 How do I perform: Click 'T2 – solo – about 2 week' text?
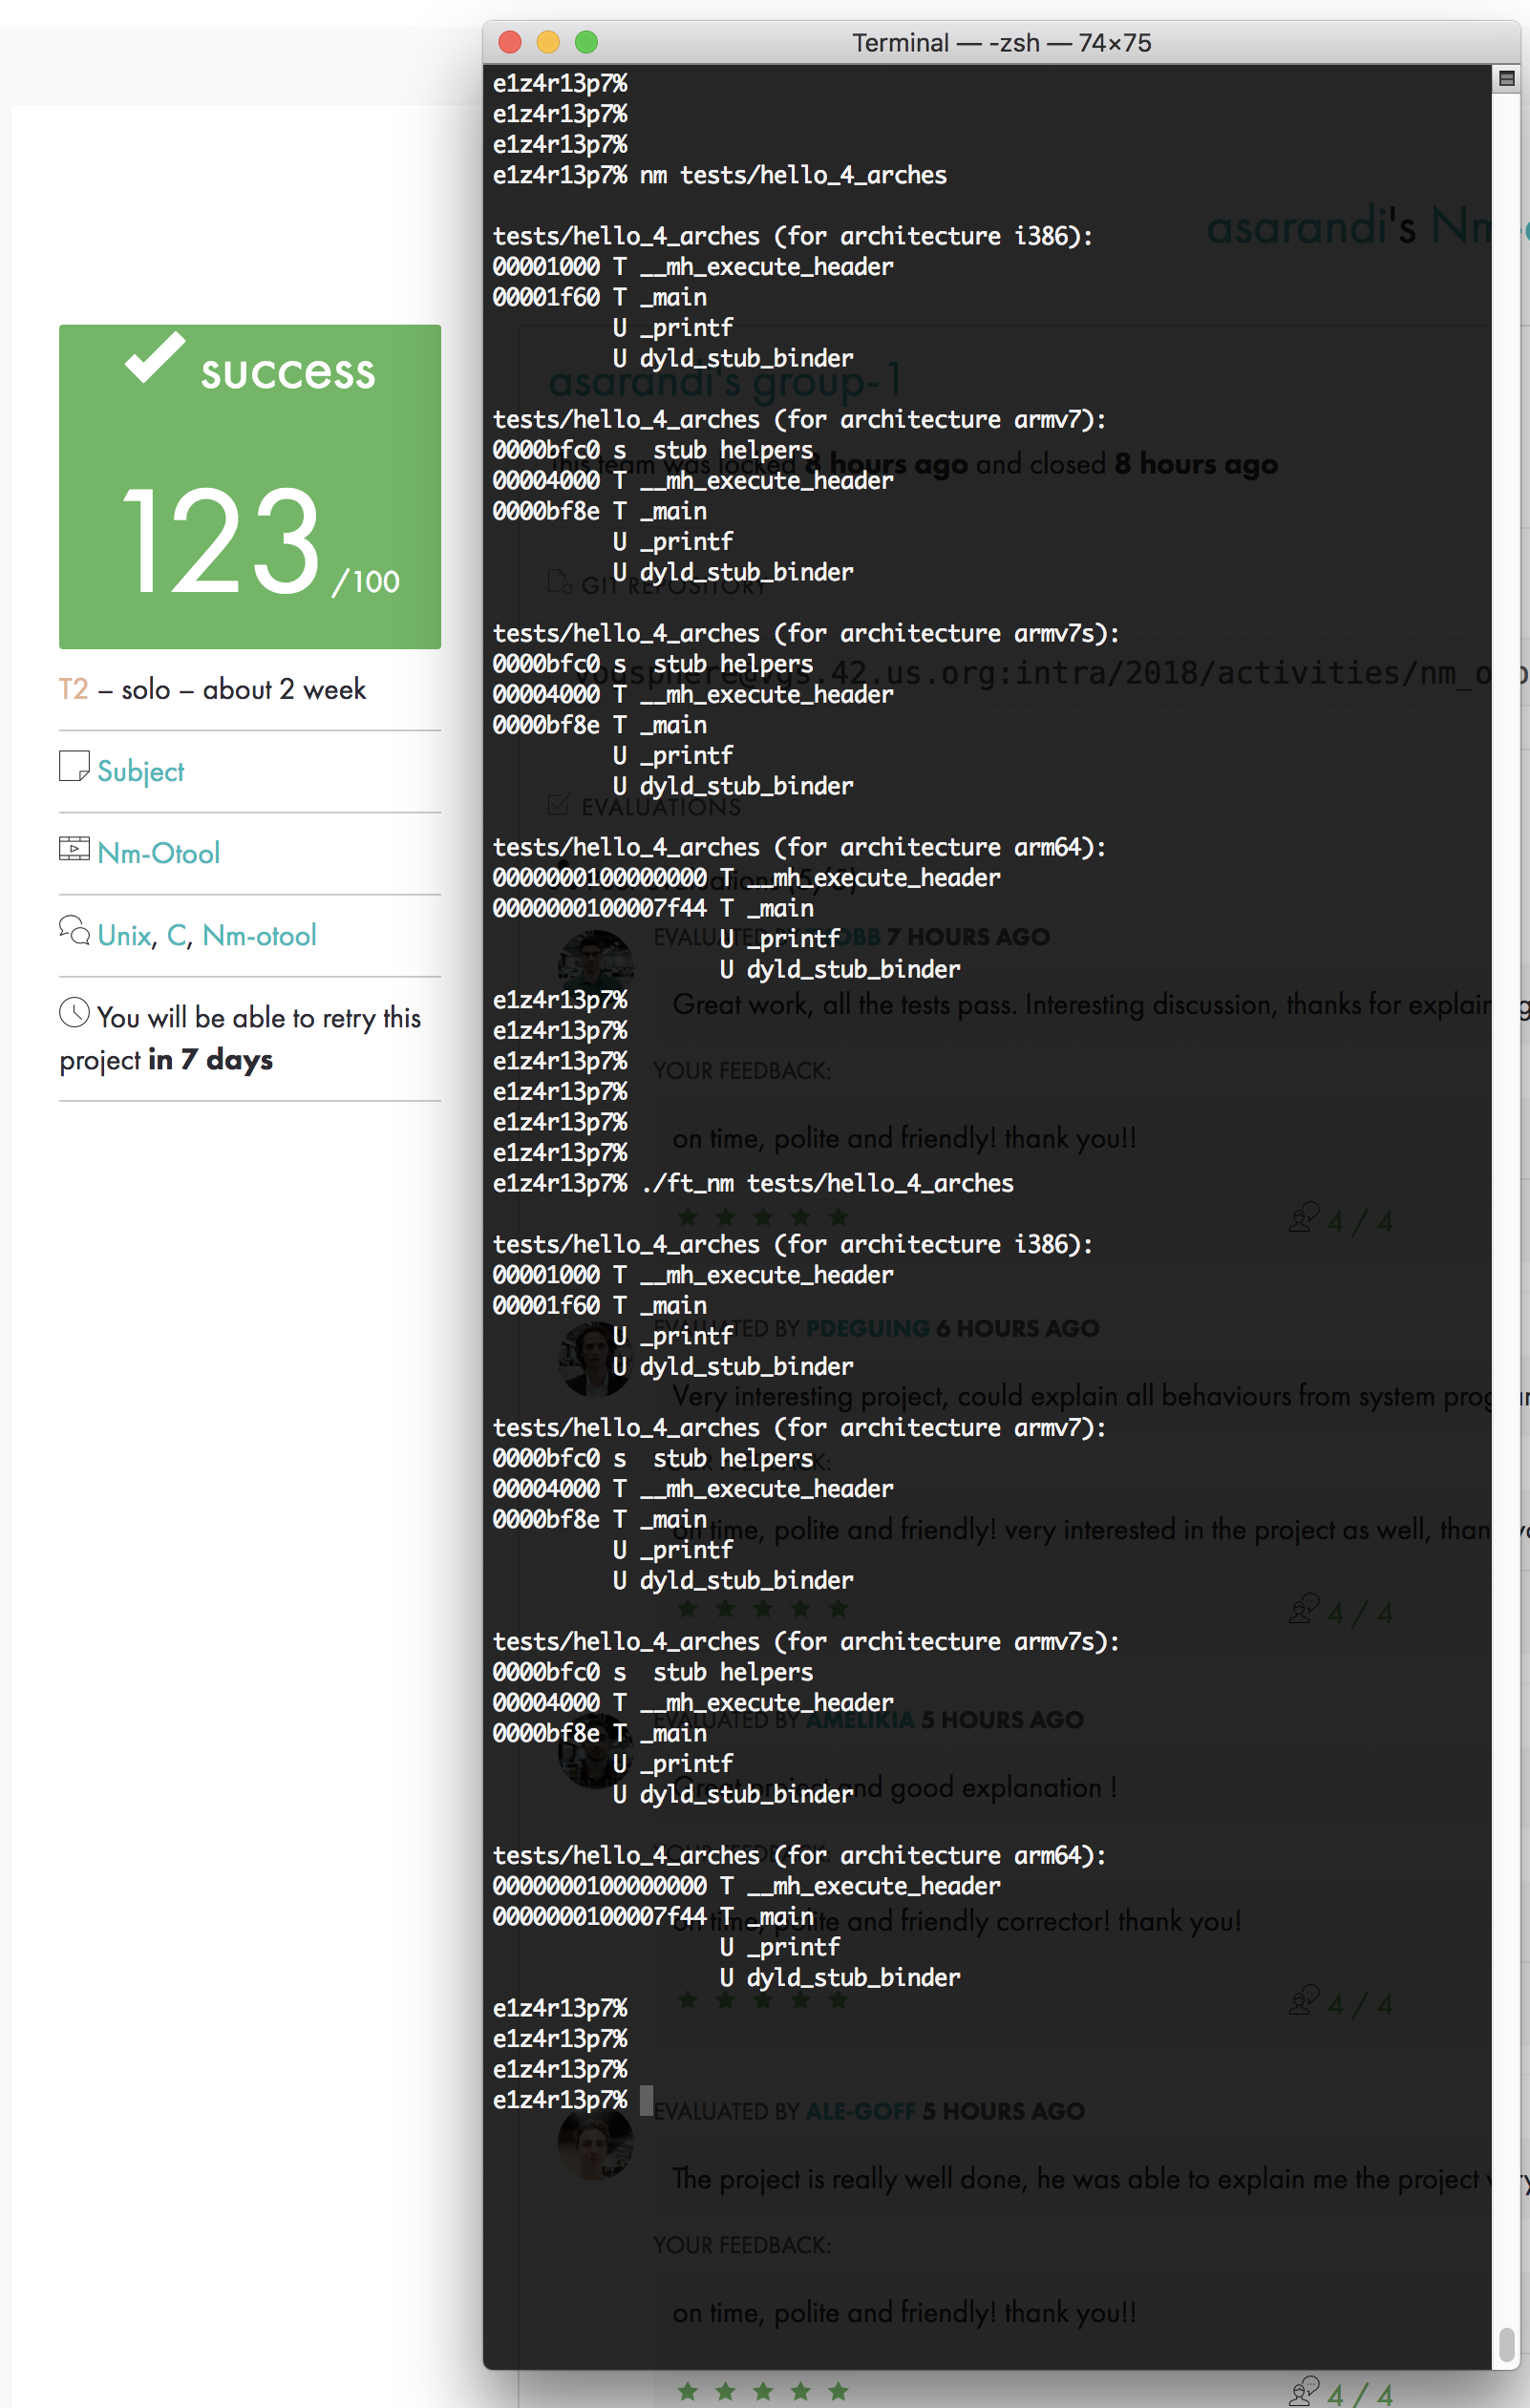(x=212, y=689)
